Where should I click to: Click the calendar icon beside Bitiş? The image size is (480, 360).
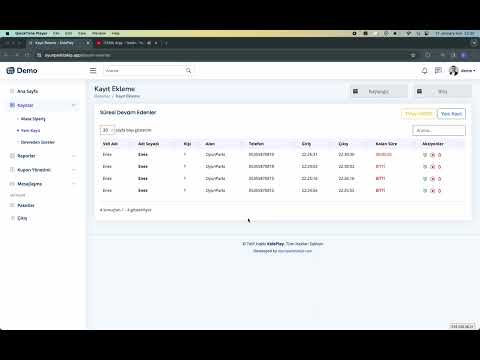[419, 91]
